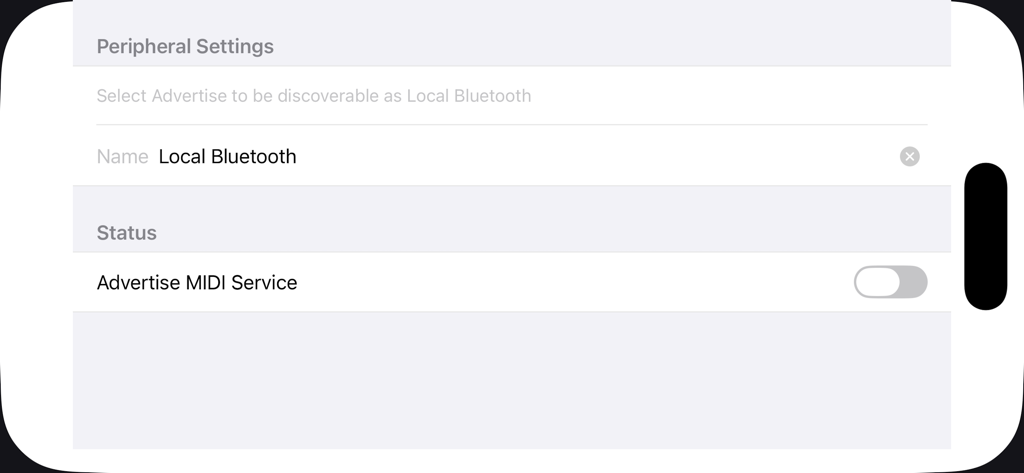Tap gray area above Peripheral Settings header
Viewport: 1024px width, 473px height.
pos(510,15)
